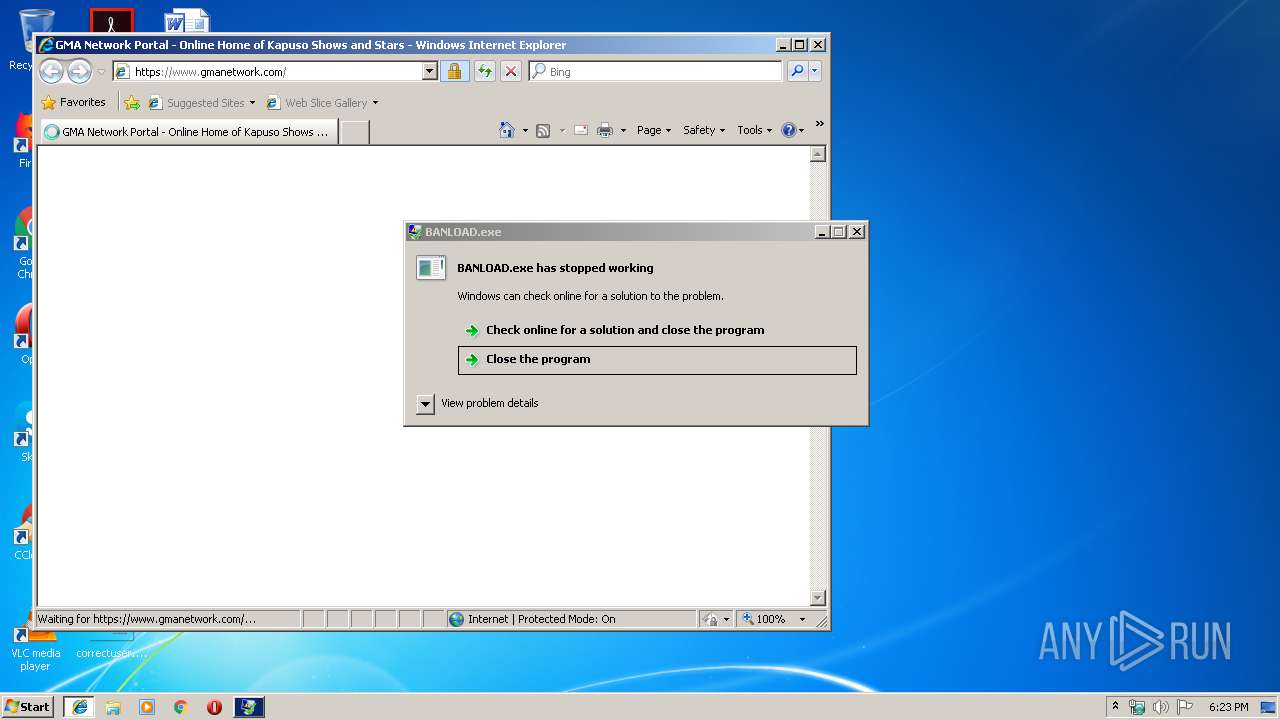Expand the Home button dropdown arrow
The height and width of the screenshot is (720, 1280).
pos(525,130)
